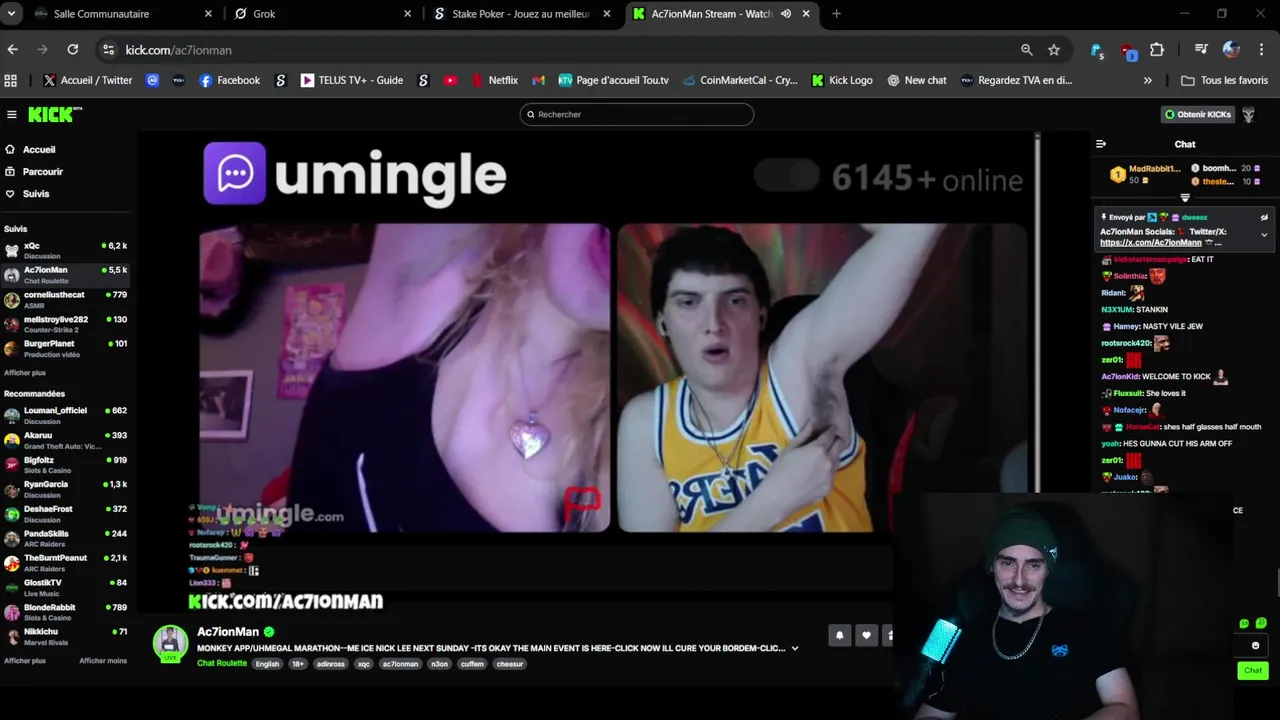Open the Facebook bookmark

(229, 80)
